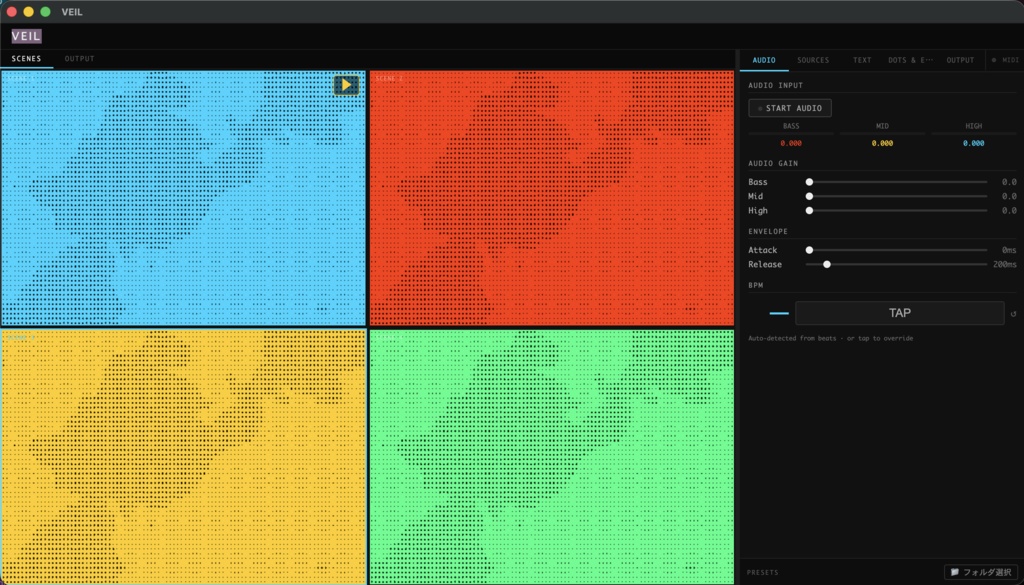
Task: Open the TEXT tab
Action: coord(861,60)
